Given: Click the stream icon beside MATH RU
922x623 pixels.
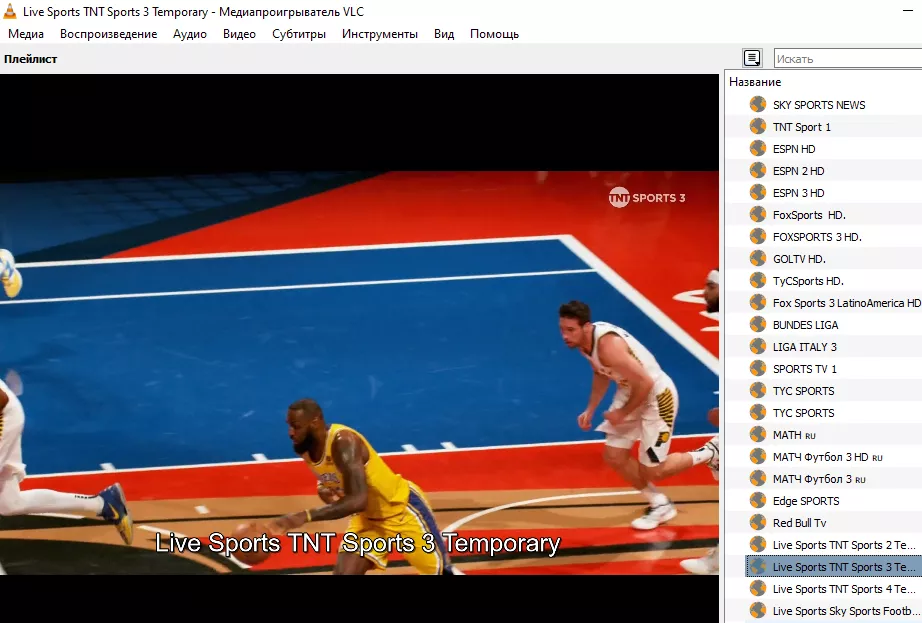Looking at the screenshot, I should tap(758, 435).
